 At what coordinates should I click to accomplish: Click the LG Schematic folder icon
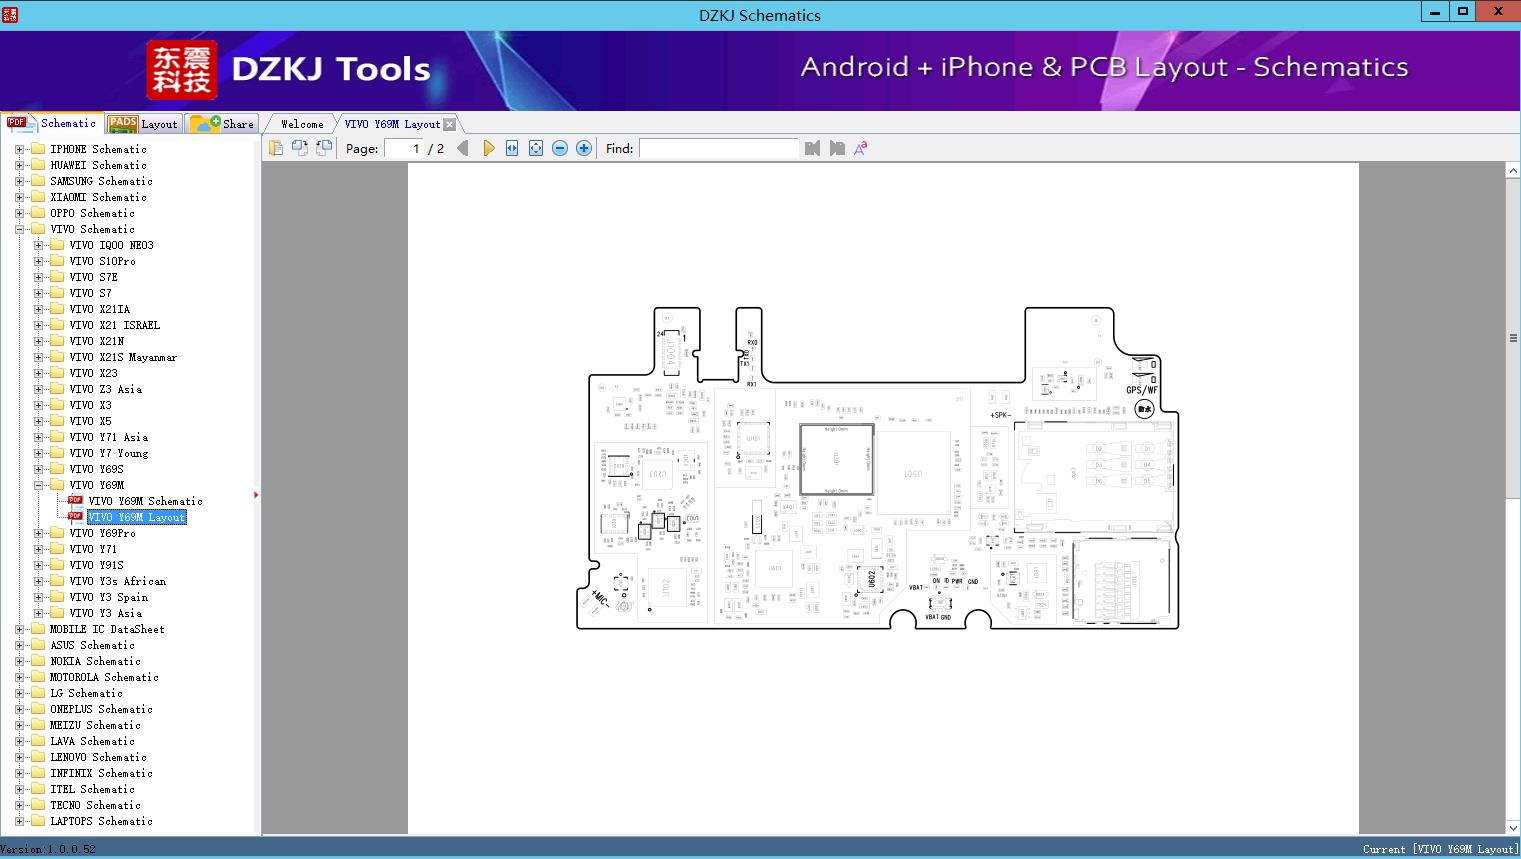(x=38, y=693)
